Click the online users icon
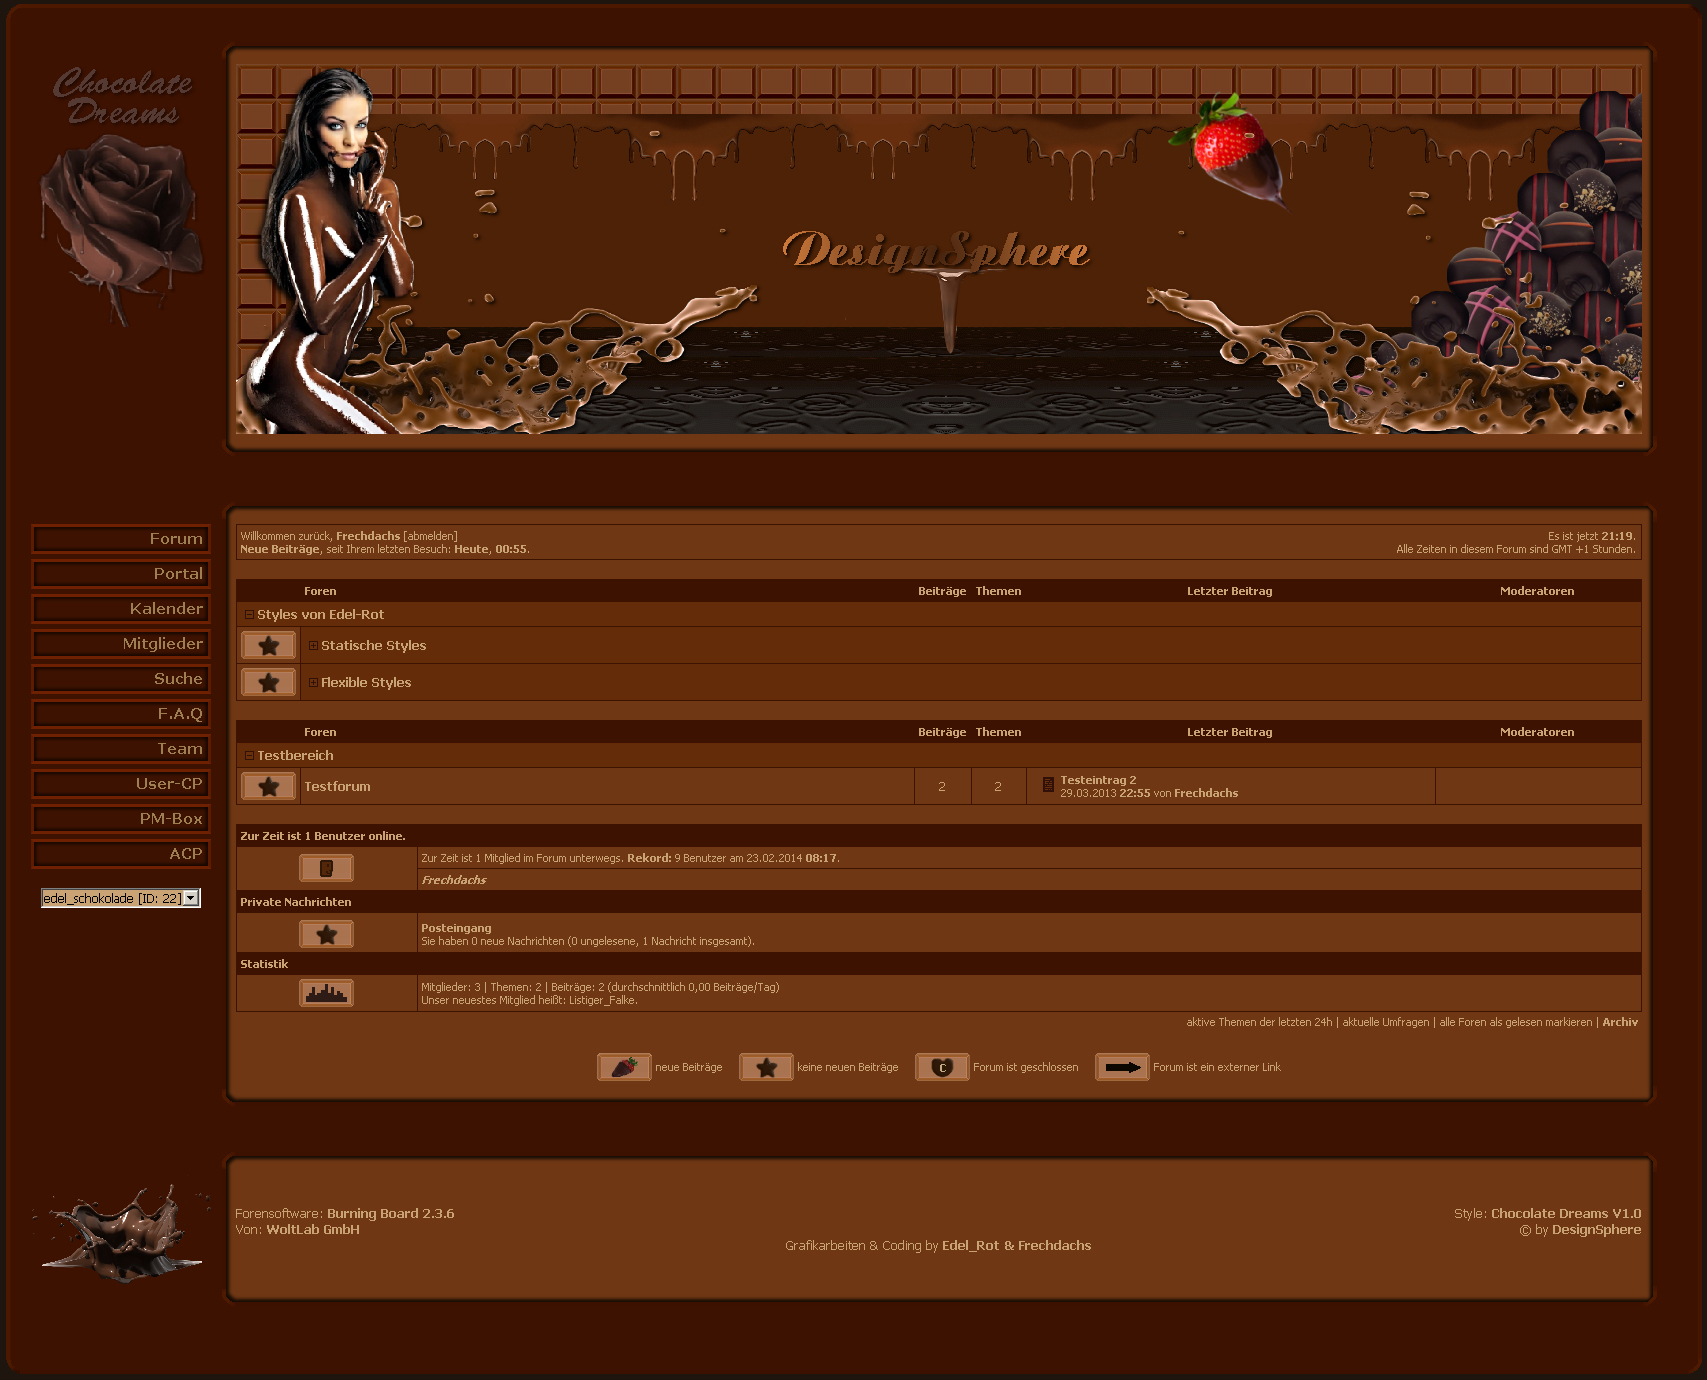This screenshot has width=1707, height=1380. click(x=326, y=868)
